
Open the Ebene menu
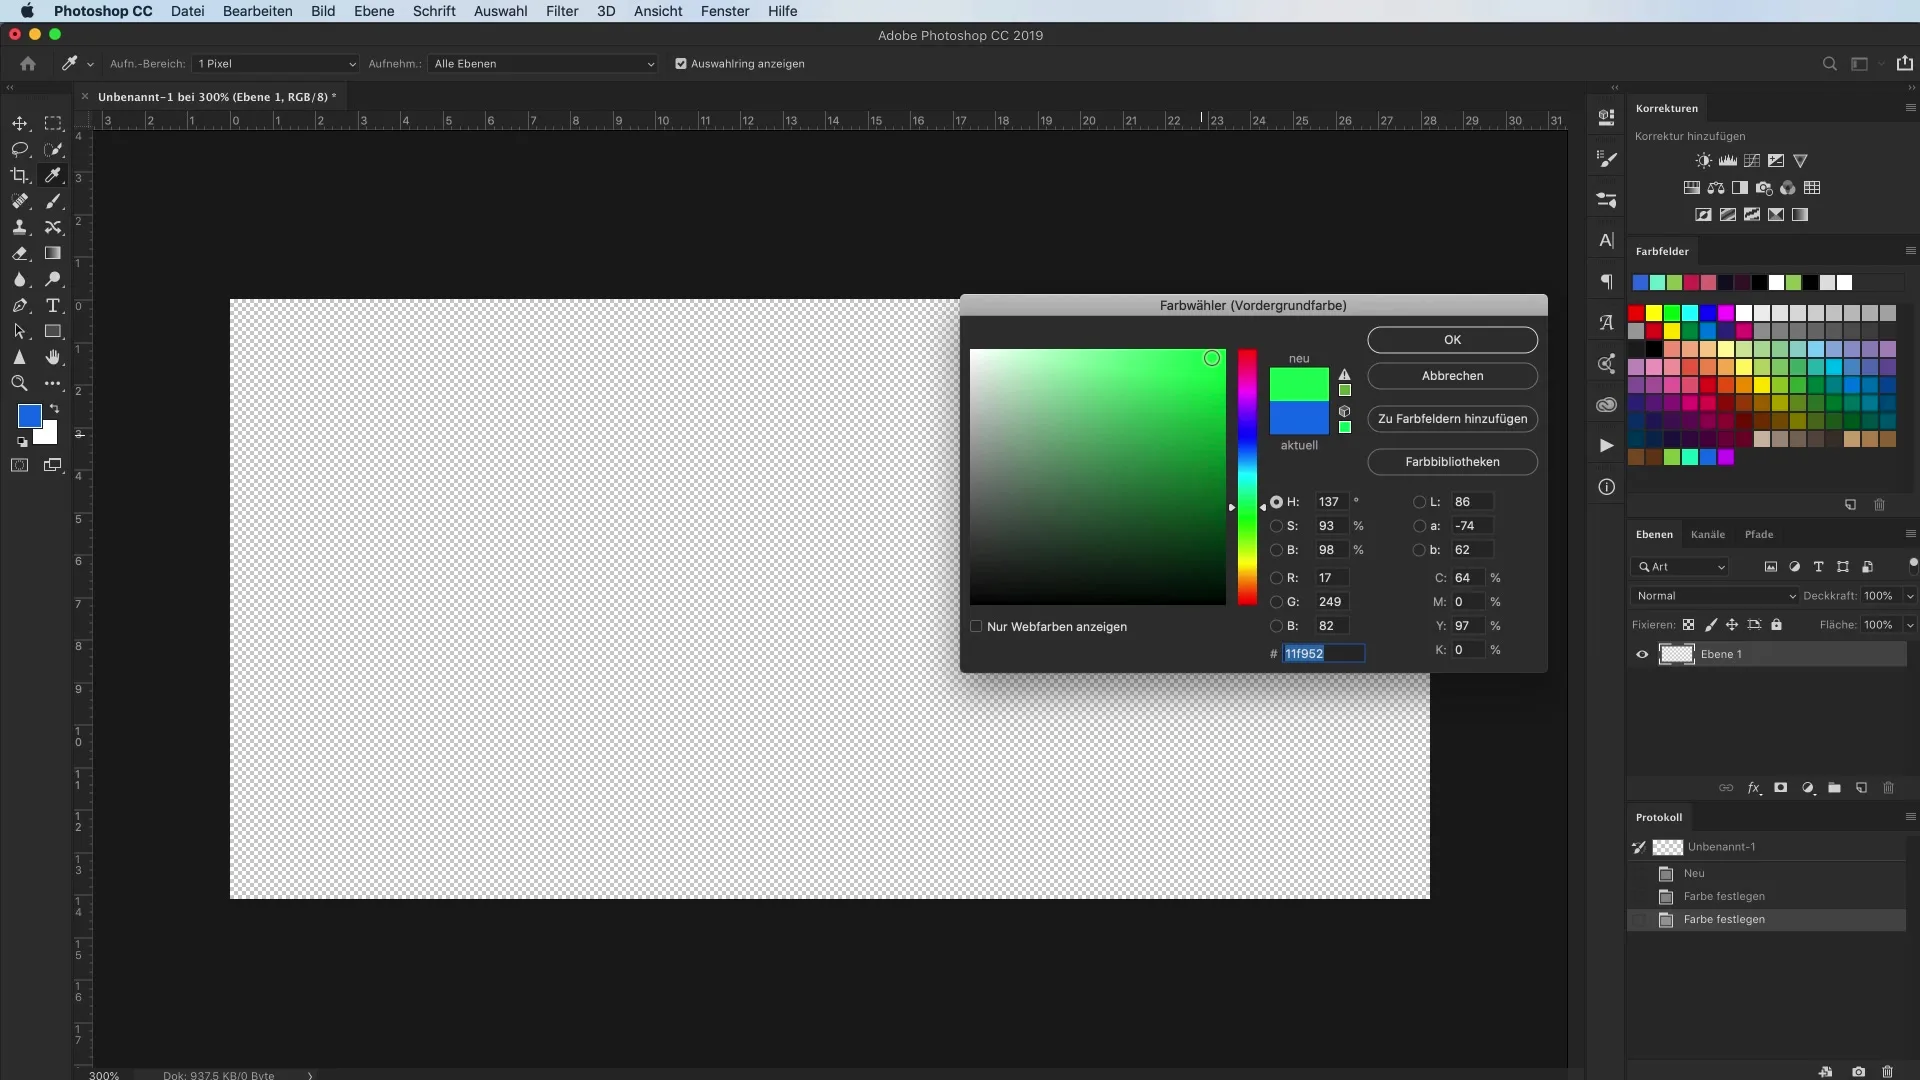(x=374, y=11)
